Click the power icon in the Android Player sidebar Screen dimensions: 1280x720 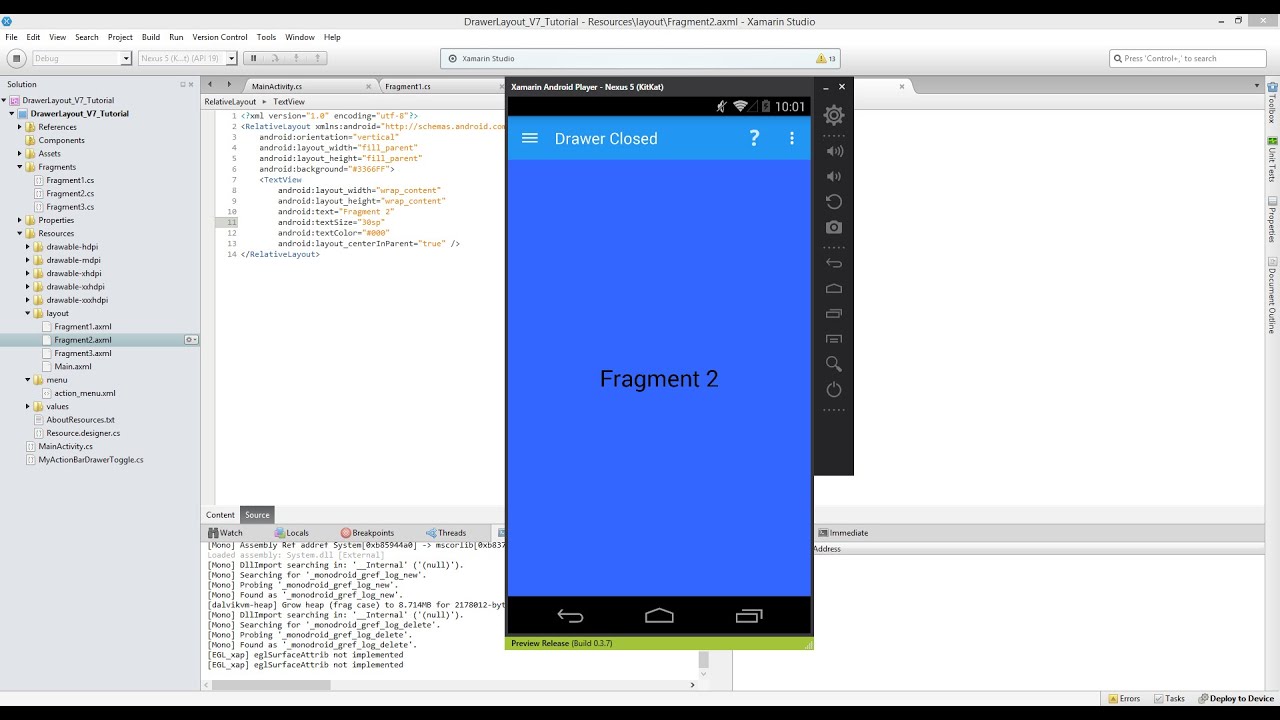[834, 389]
